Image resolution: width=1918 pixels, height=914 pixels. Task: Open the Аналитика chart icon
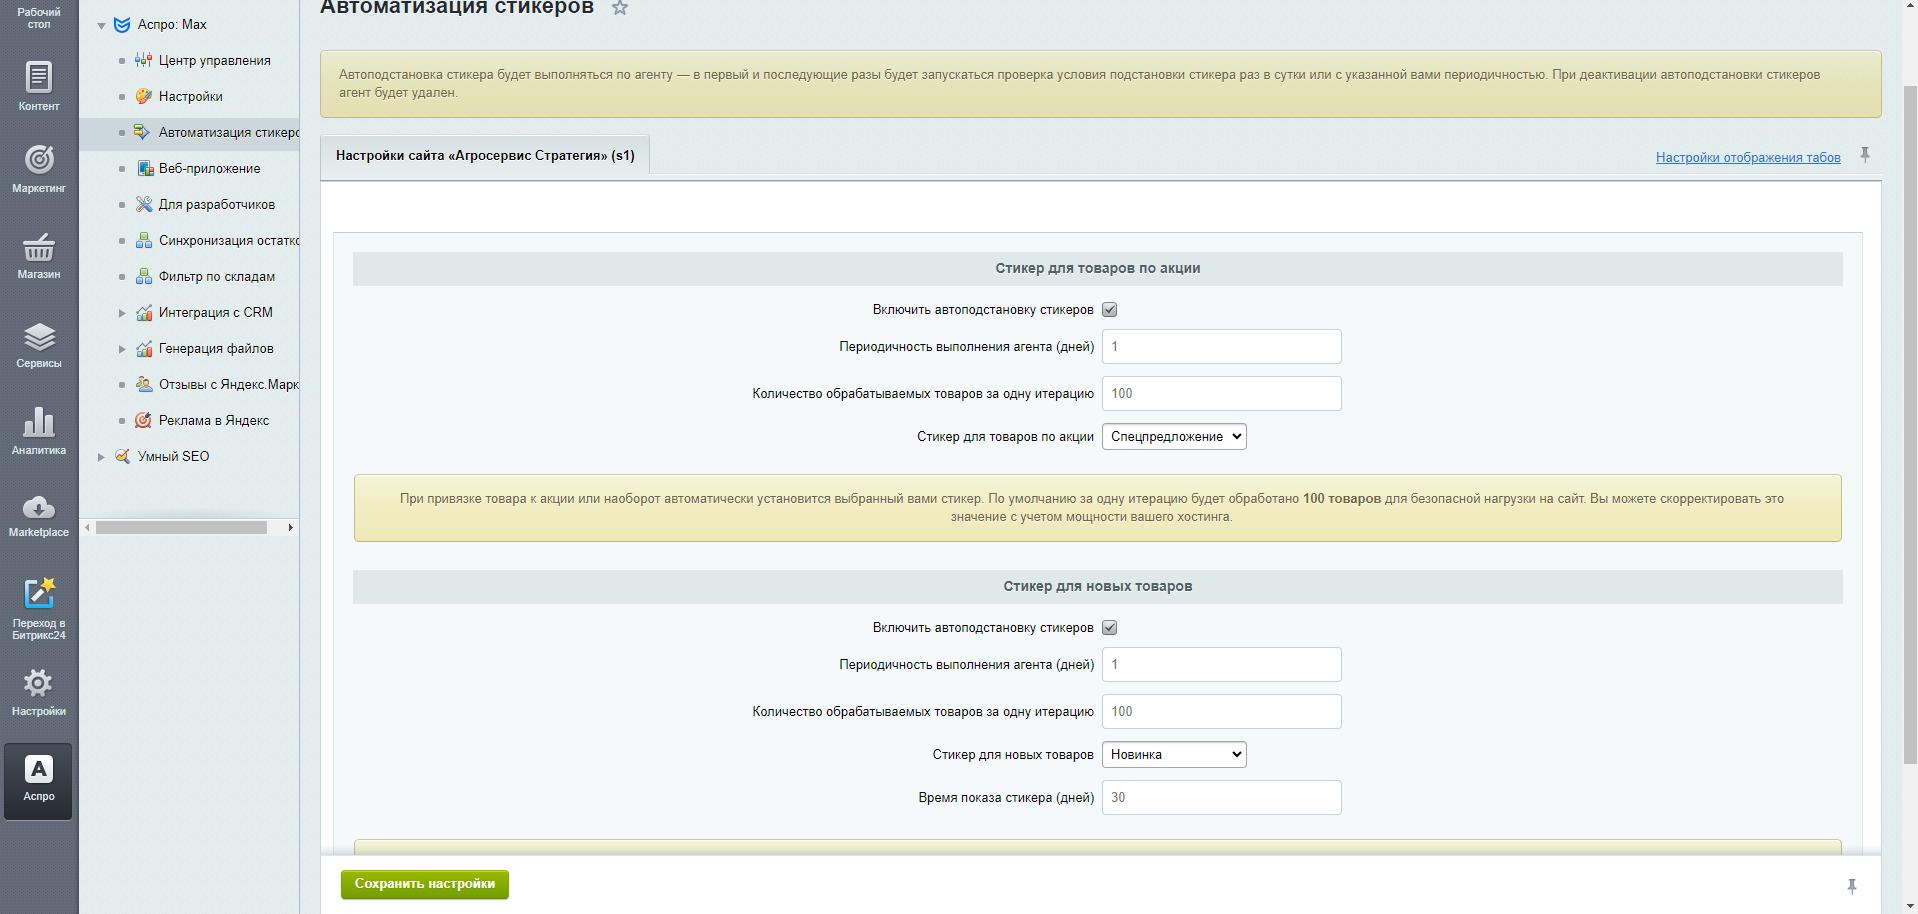point(38,423)
